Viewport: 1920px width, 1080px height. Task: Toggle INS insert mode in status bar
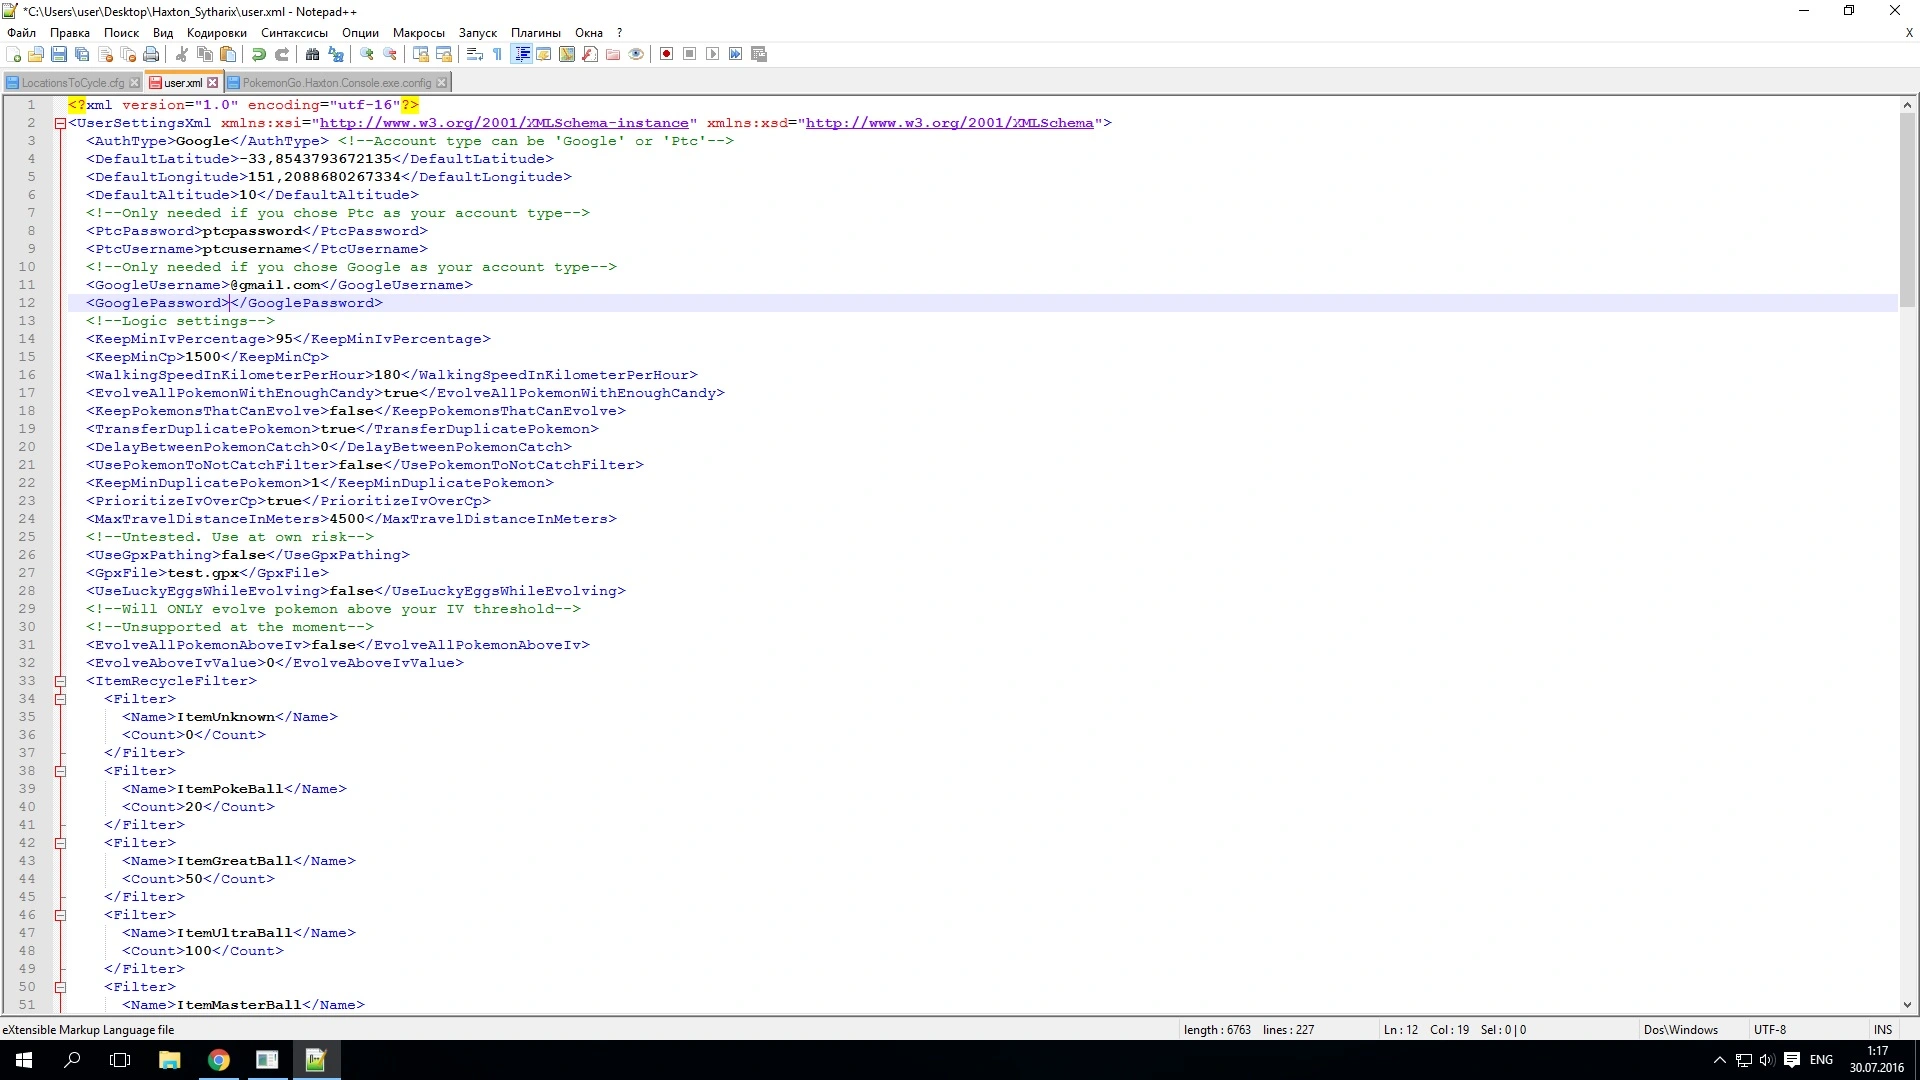pos(1883,1029)
